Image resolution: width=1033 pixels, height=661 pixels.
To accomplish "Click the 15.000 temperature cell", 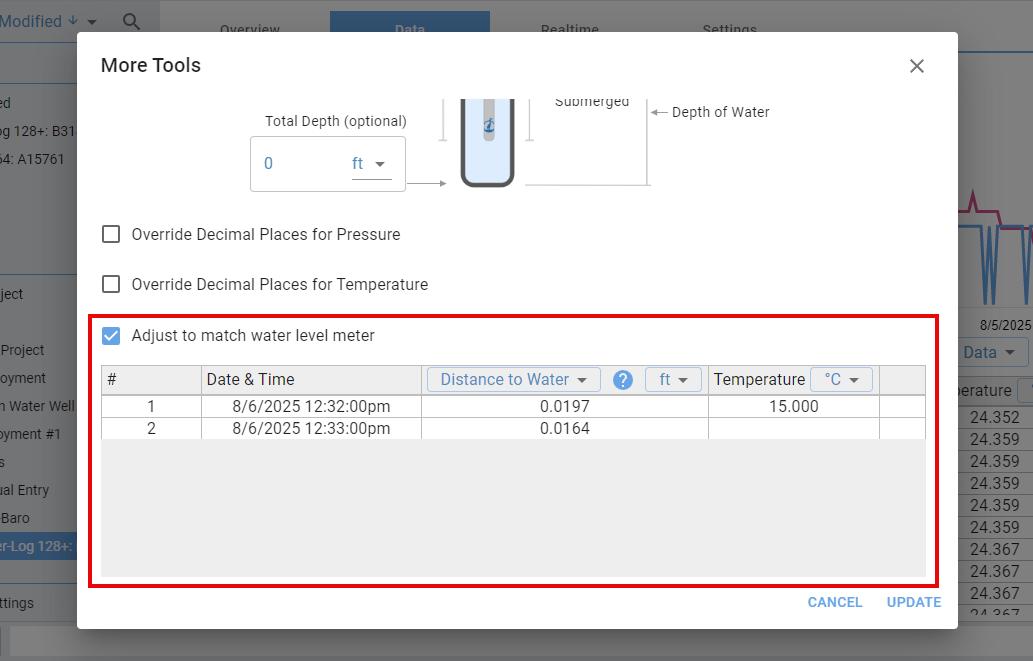I will pos(793,407).
